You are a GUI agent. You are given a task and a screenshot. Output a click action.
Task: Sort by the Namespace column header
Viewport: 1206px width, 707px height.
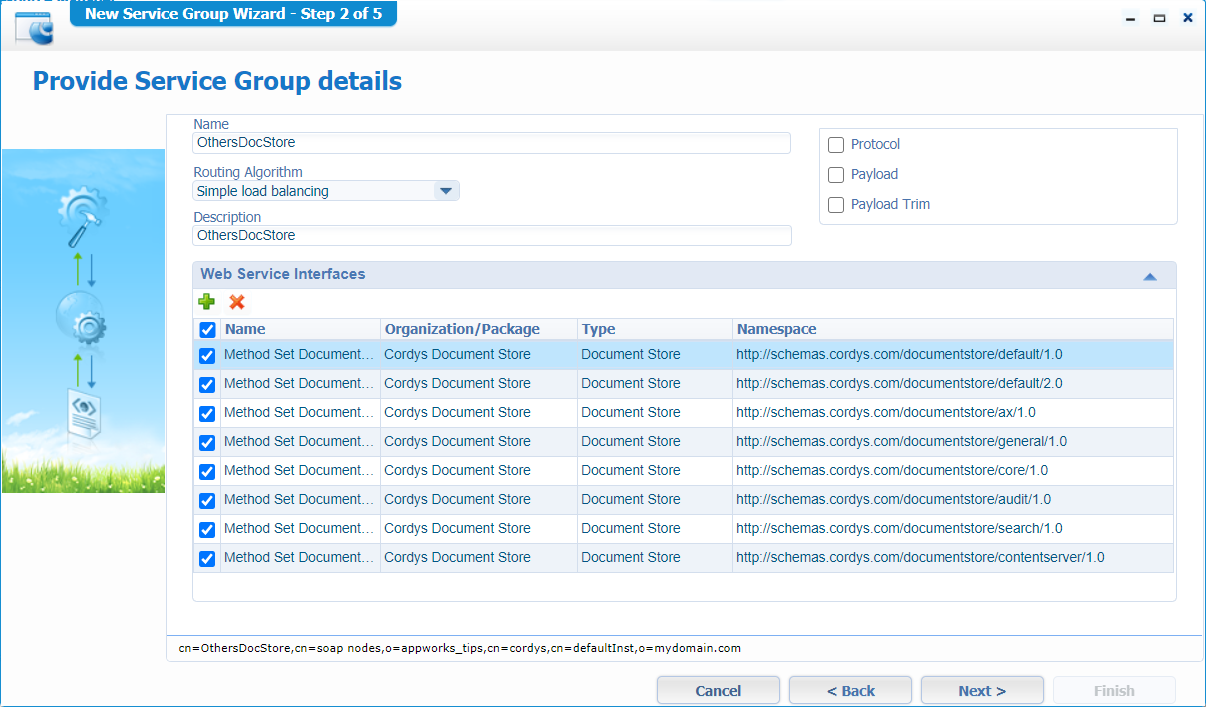pos(776,329)
